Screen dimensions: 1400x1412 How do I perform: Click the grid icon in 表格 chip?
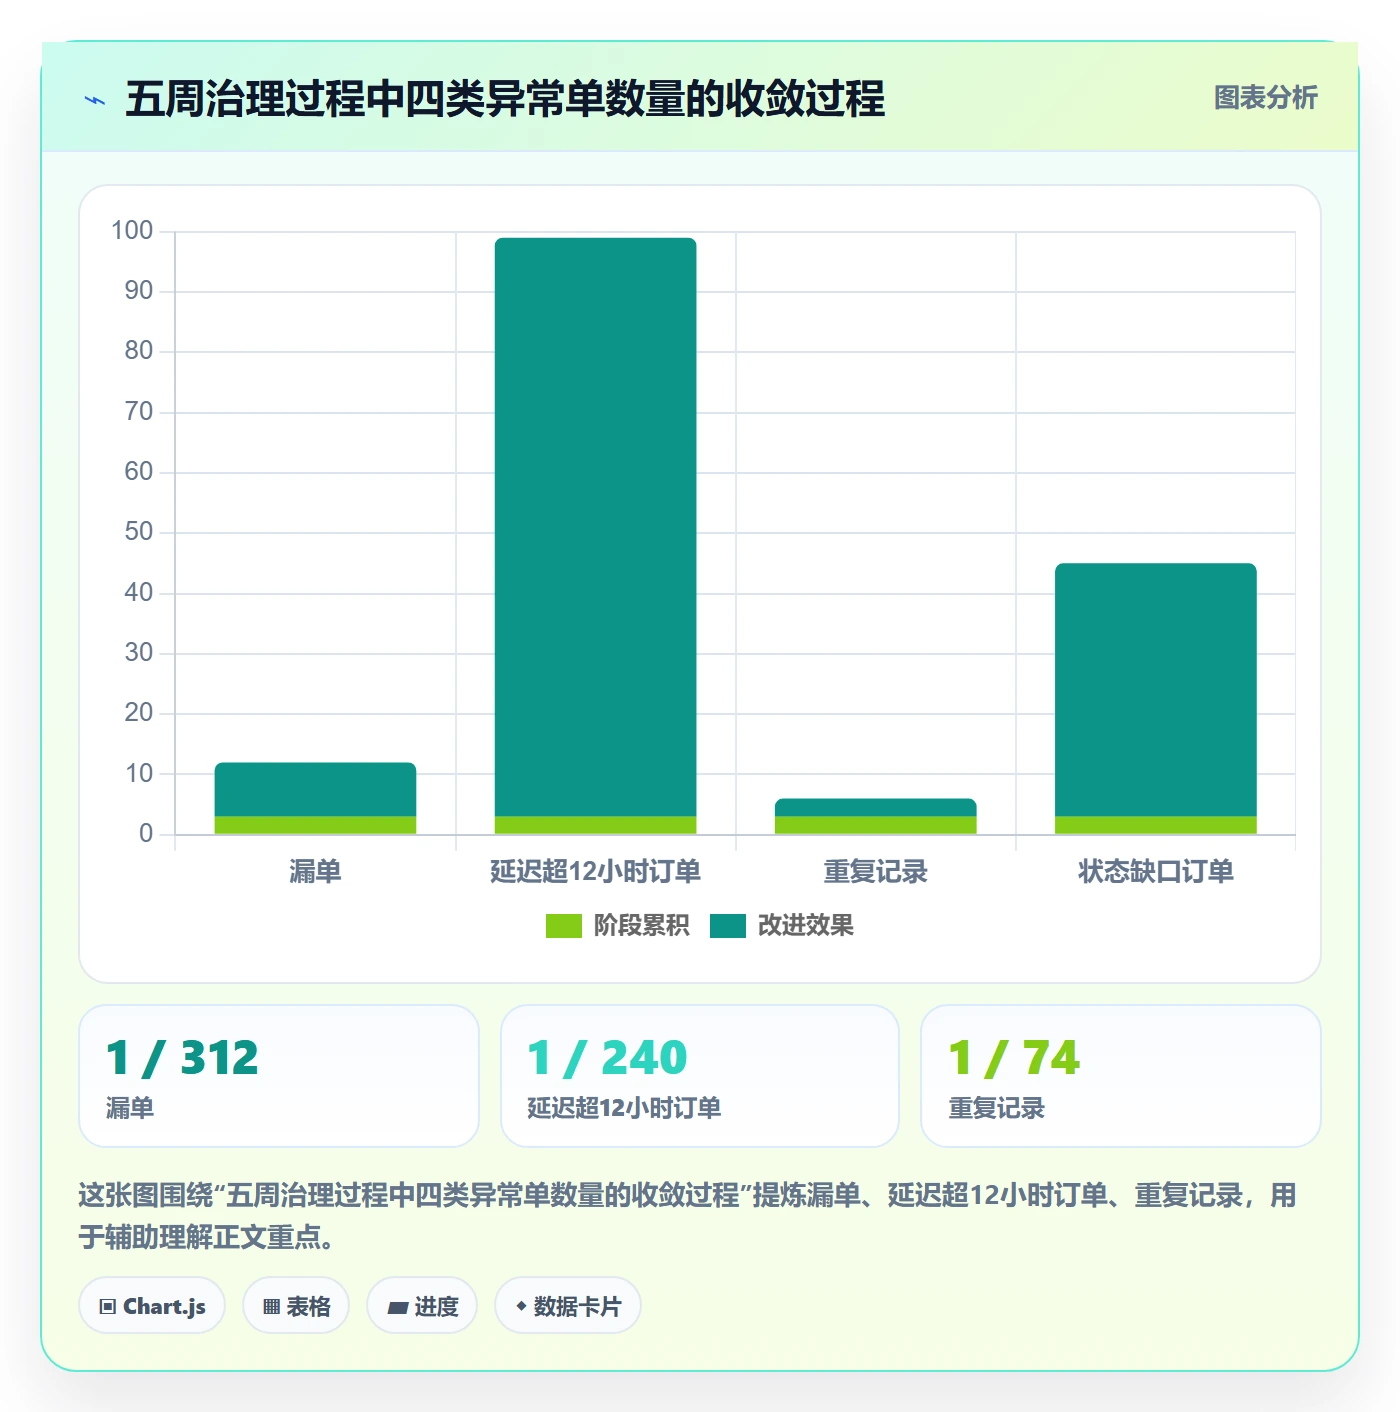pyautogui.click(x=271, y=1307)
